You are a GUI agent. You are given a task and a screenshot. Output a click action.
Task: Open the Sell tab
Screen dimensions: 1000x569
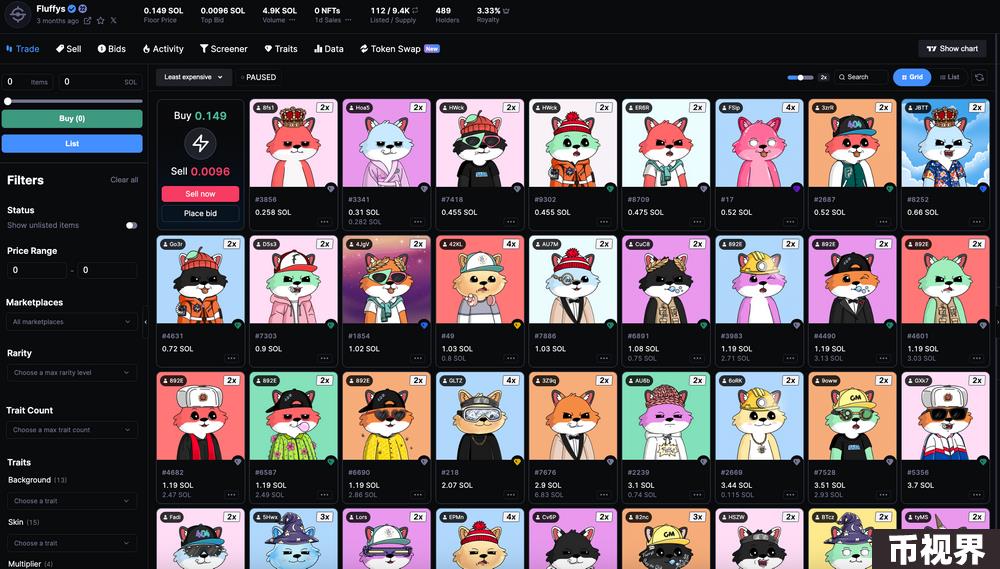[x=68, y=48]
